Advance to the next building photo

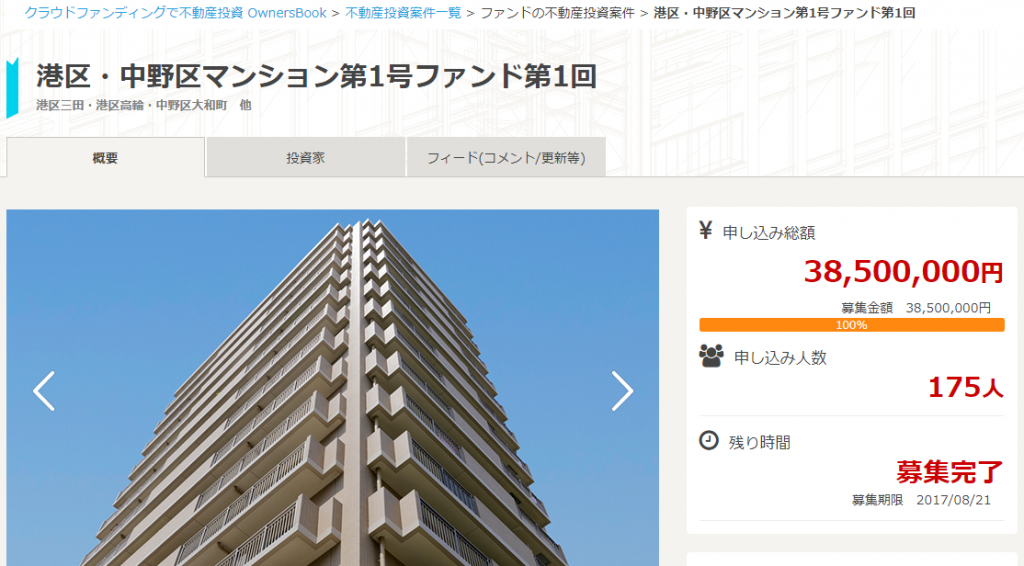point(622,391)
